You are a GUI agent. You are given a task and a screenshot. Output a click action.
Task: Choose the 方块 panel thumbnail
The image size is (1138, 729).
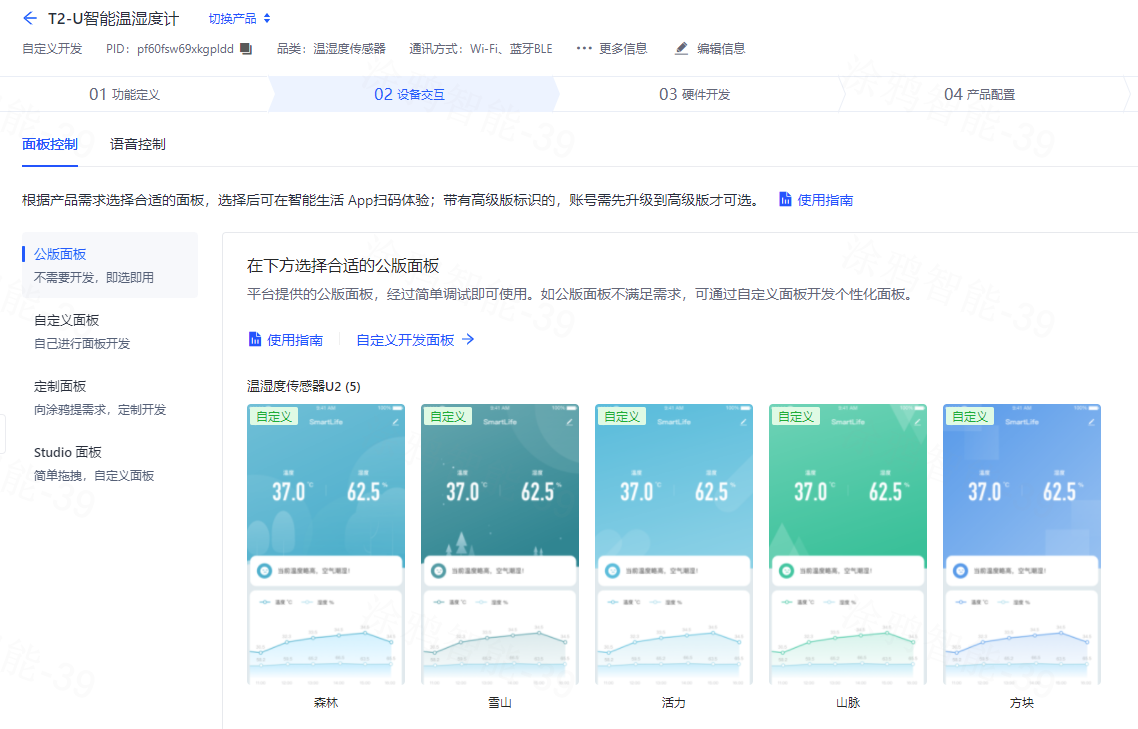click(1022, 545)
